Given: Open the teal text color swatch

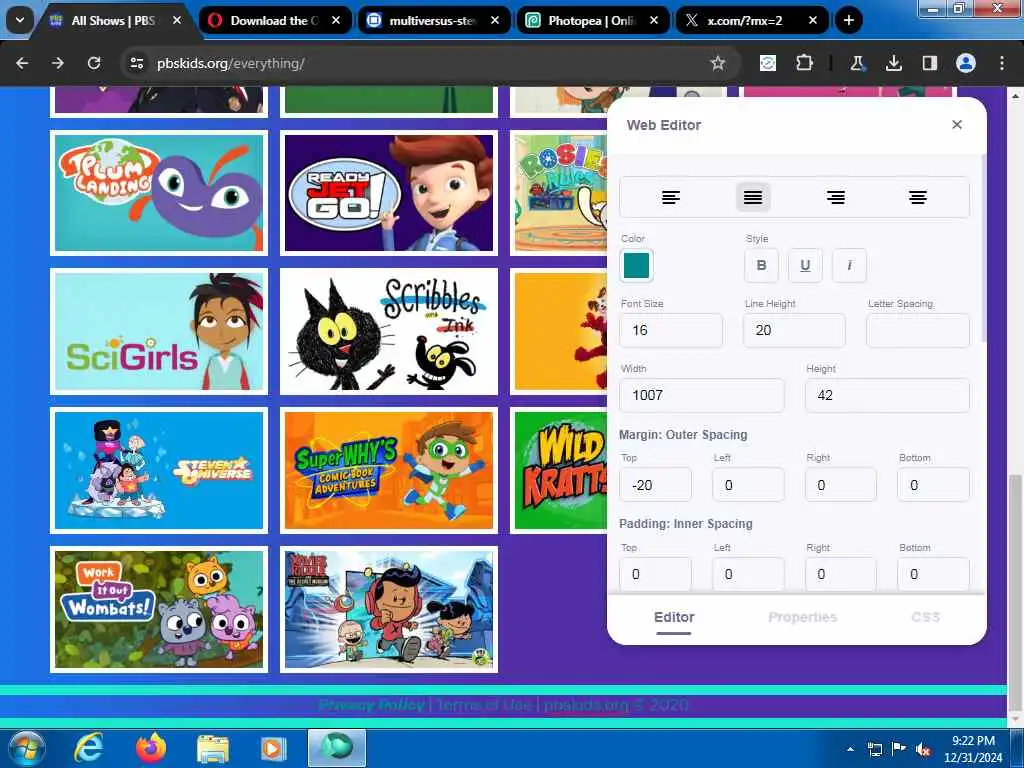Looking at the screenshot, I should tap(636, 265).
